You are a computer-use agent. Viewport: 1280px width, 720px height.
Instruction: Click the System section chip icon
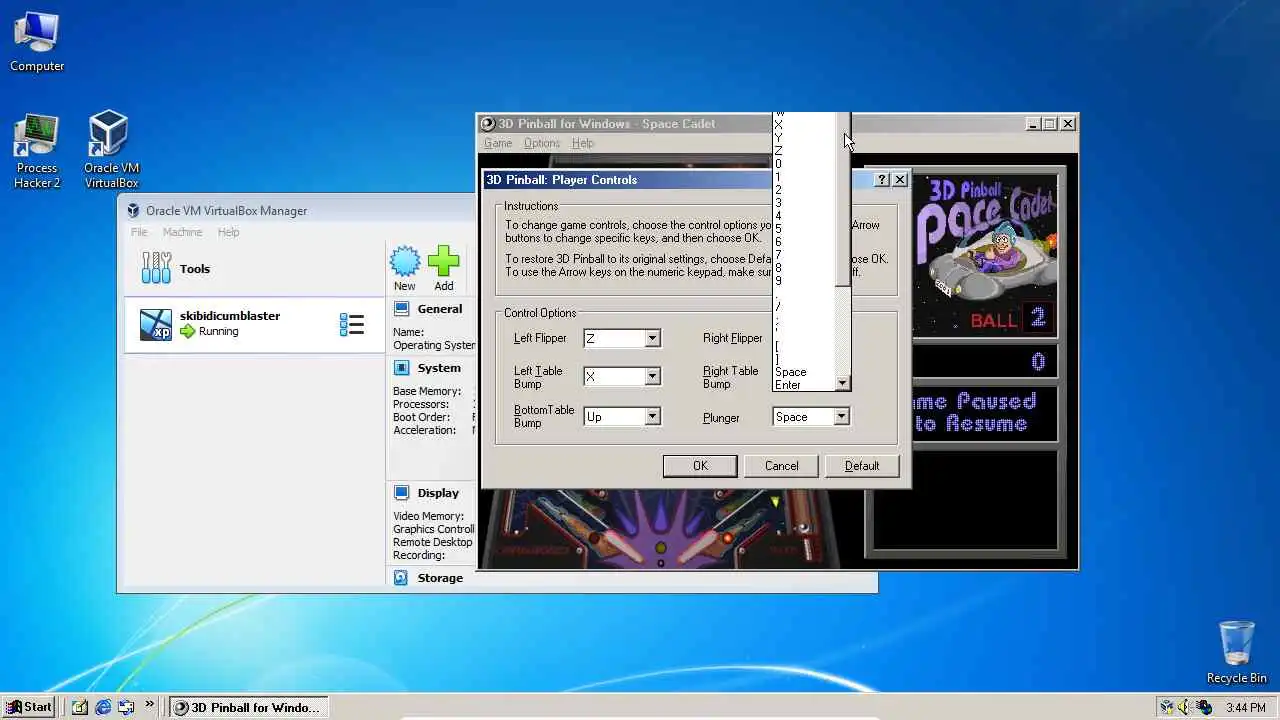tap(401, 368)
